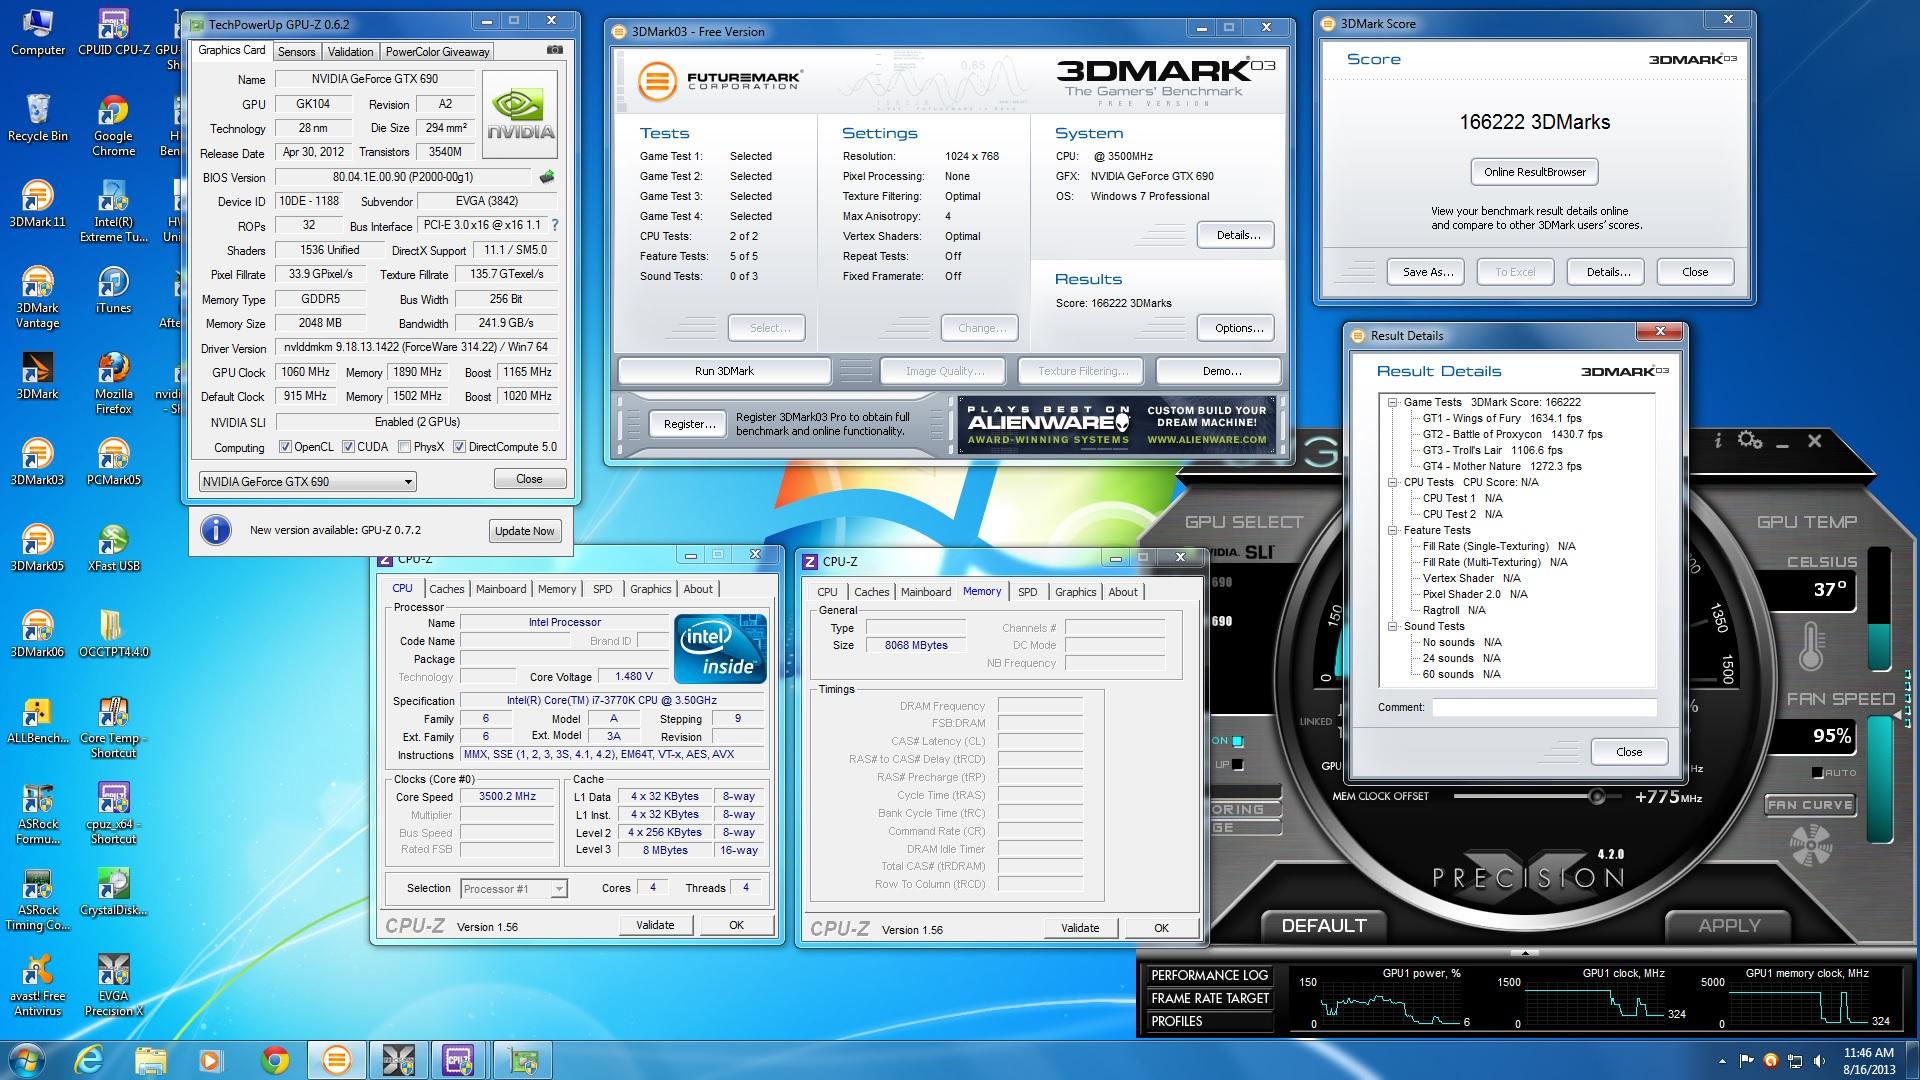Click Run 3DMark button

coord(724,371)
